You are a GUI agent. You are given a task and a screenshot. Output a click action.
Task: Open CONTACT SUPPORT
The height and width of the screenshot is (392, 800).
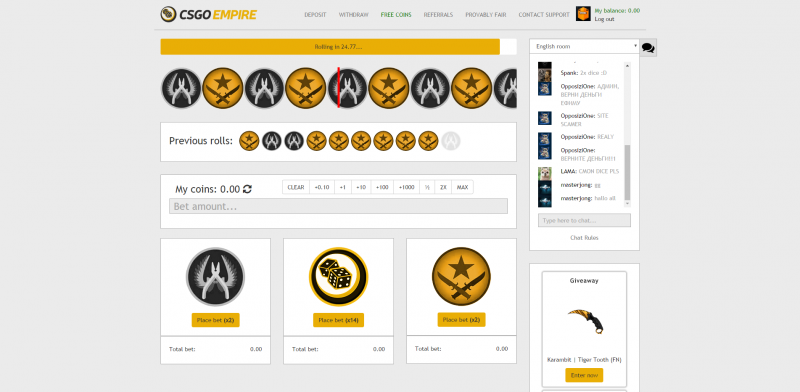pyautogui.click(x=544, y=15)
